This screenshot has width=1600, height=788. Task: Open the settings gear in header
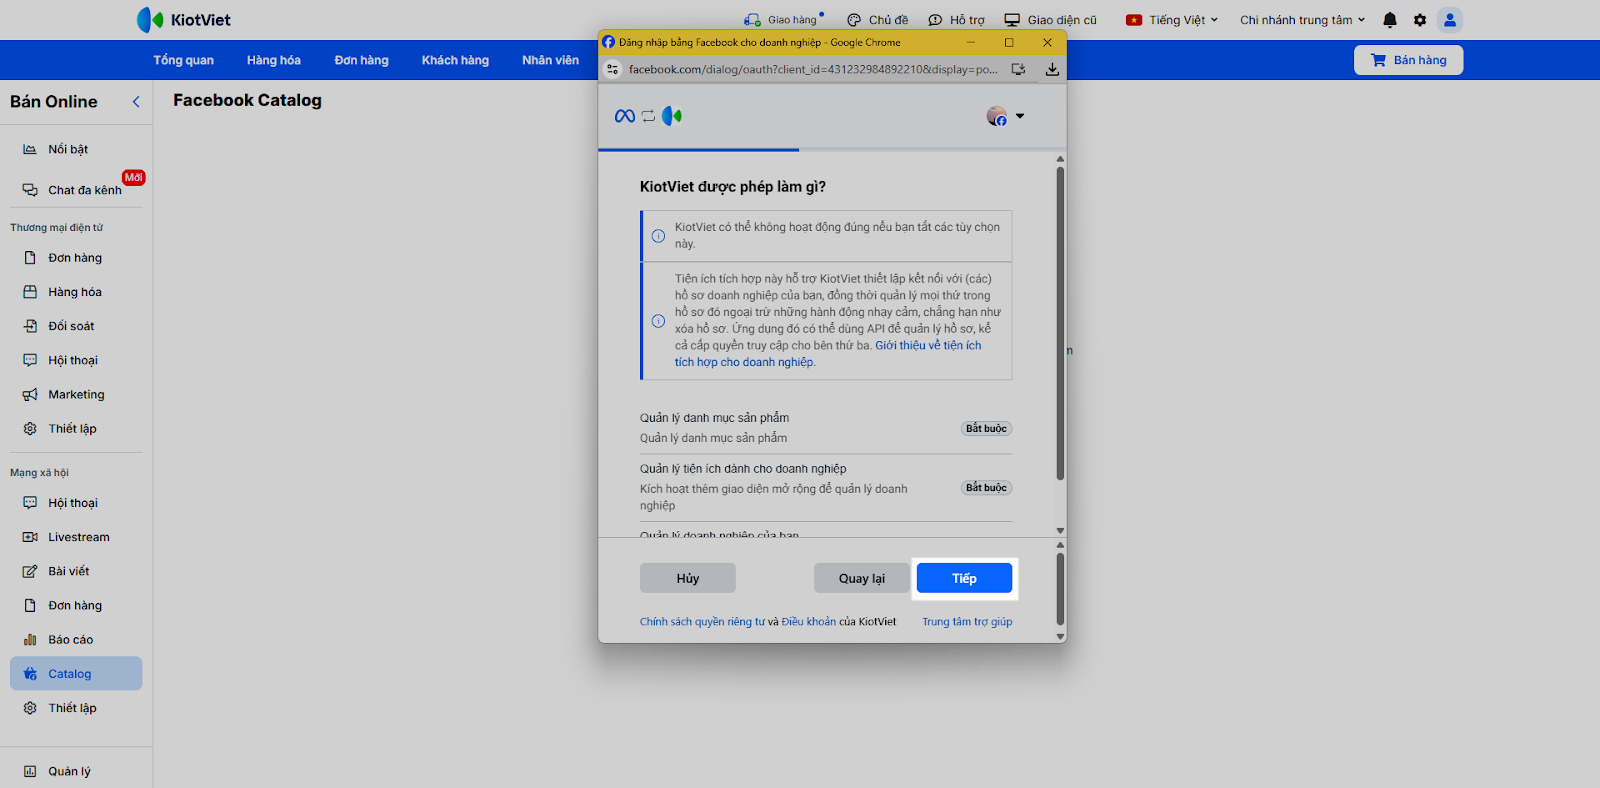point(1420,20)
